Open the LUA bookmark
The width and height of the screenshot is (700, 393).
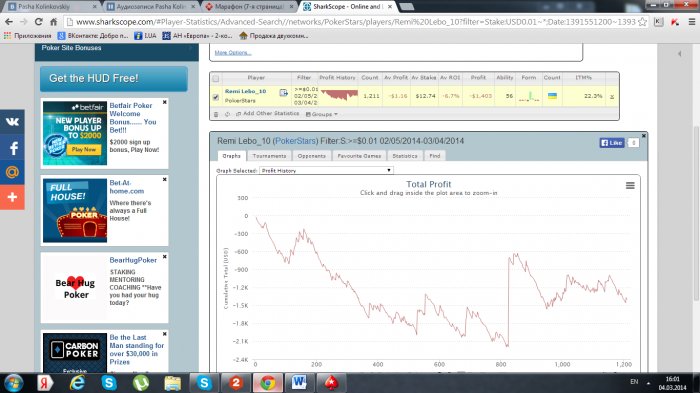146,36
